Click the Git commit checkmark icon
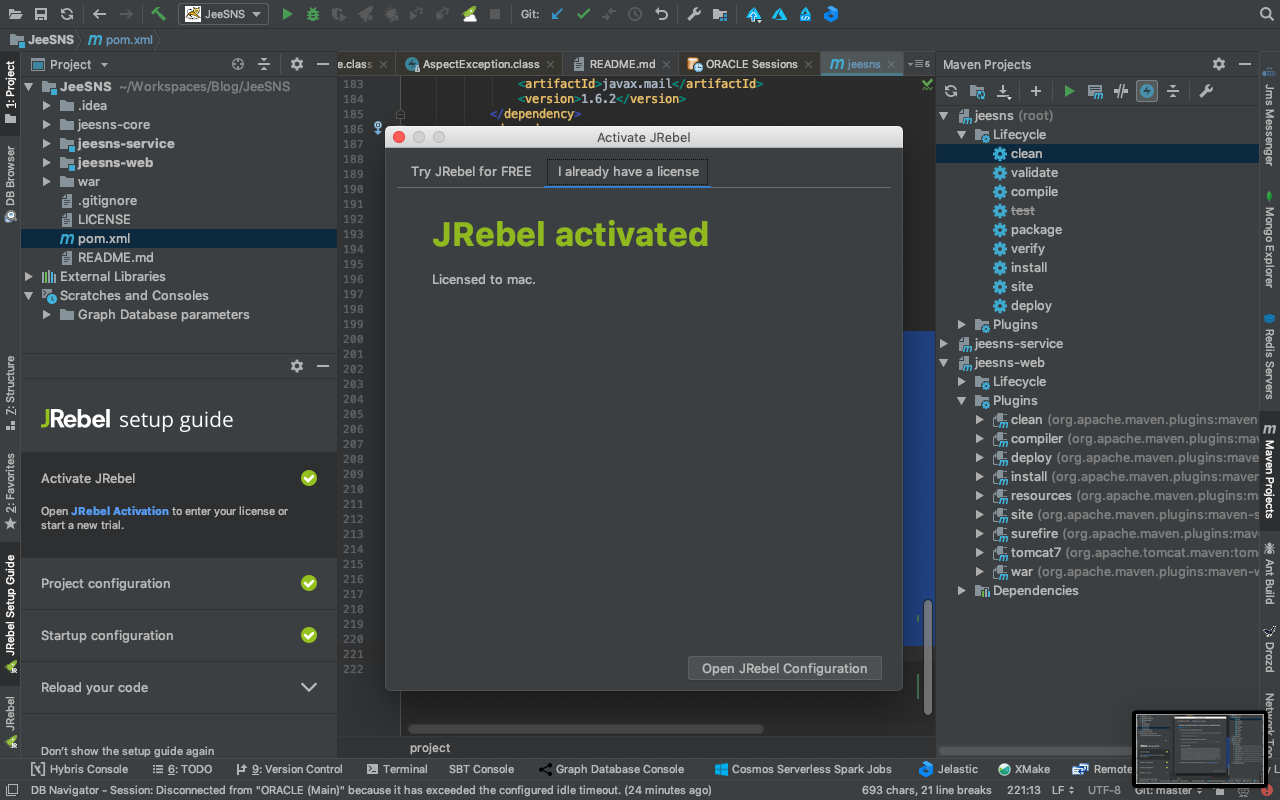Screen dimensions: 1280x800 pyautogui.click(x=583, y=14)
